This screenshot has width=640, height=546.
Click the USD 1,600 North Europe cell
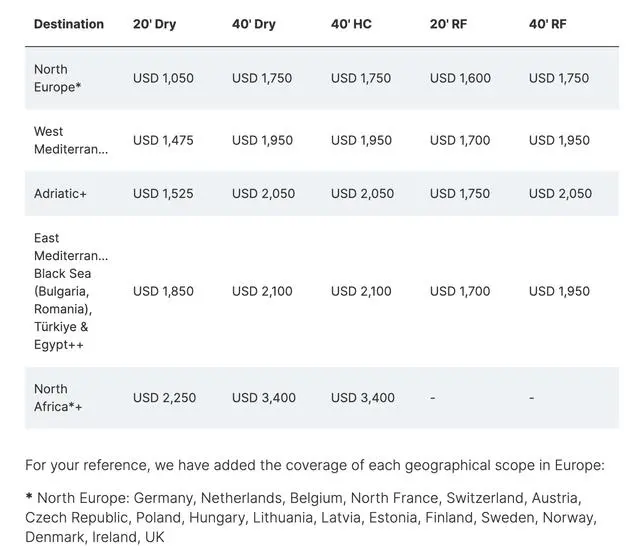point(460,78)
